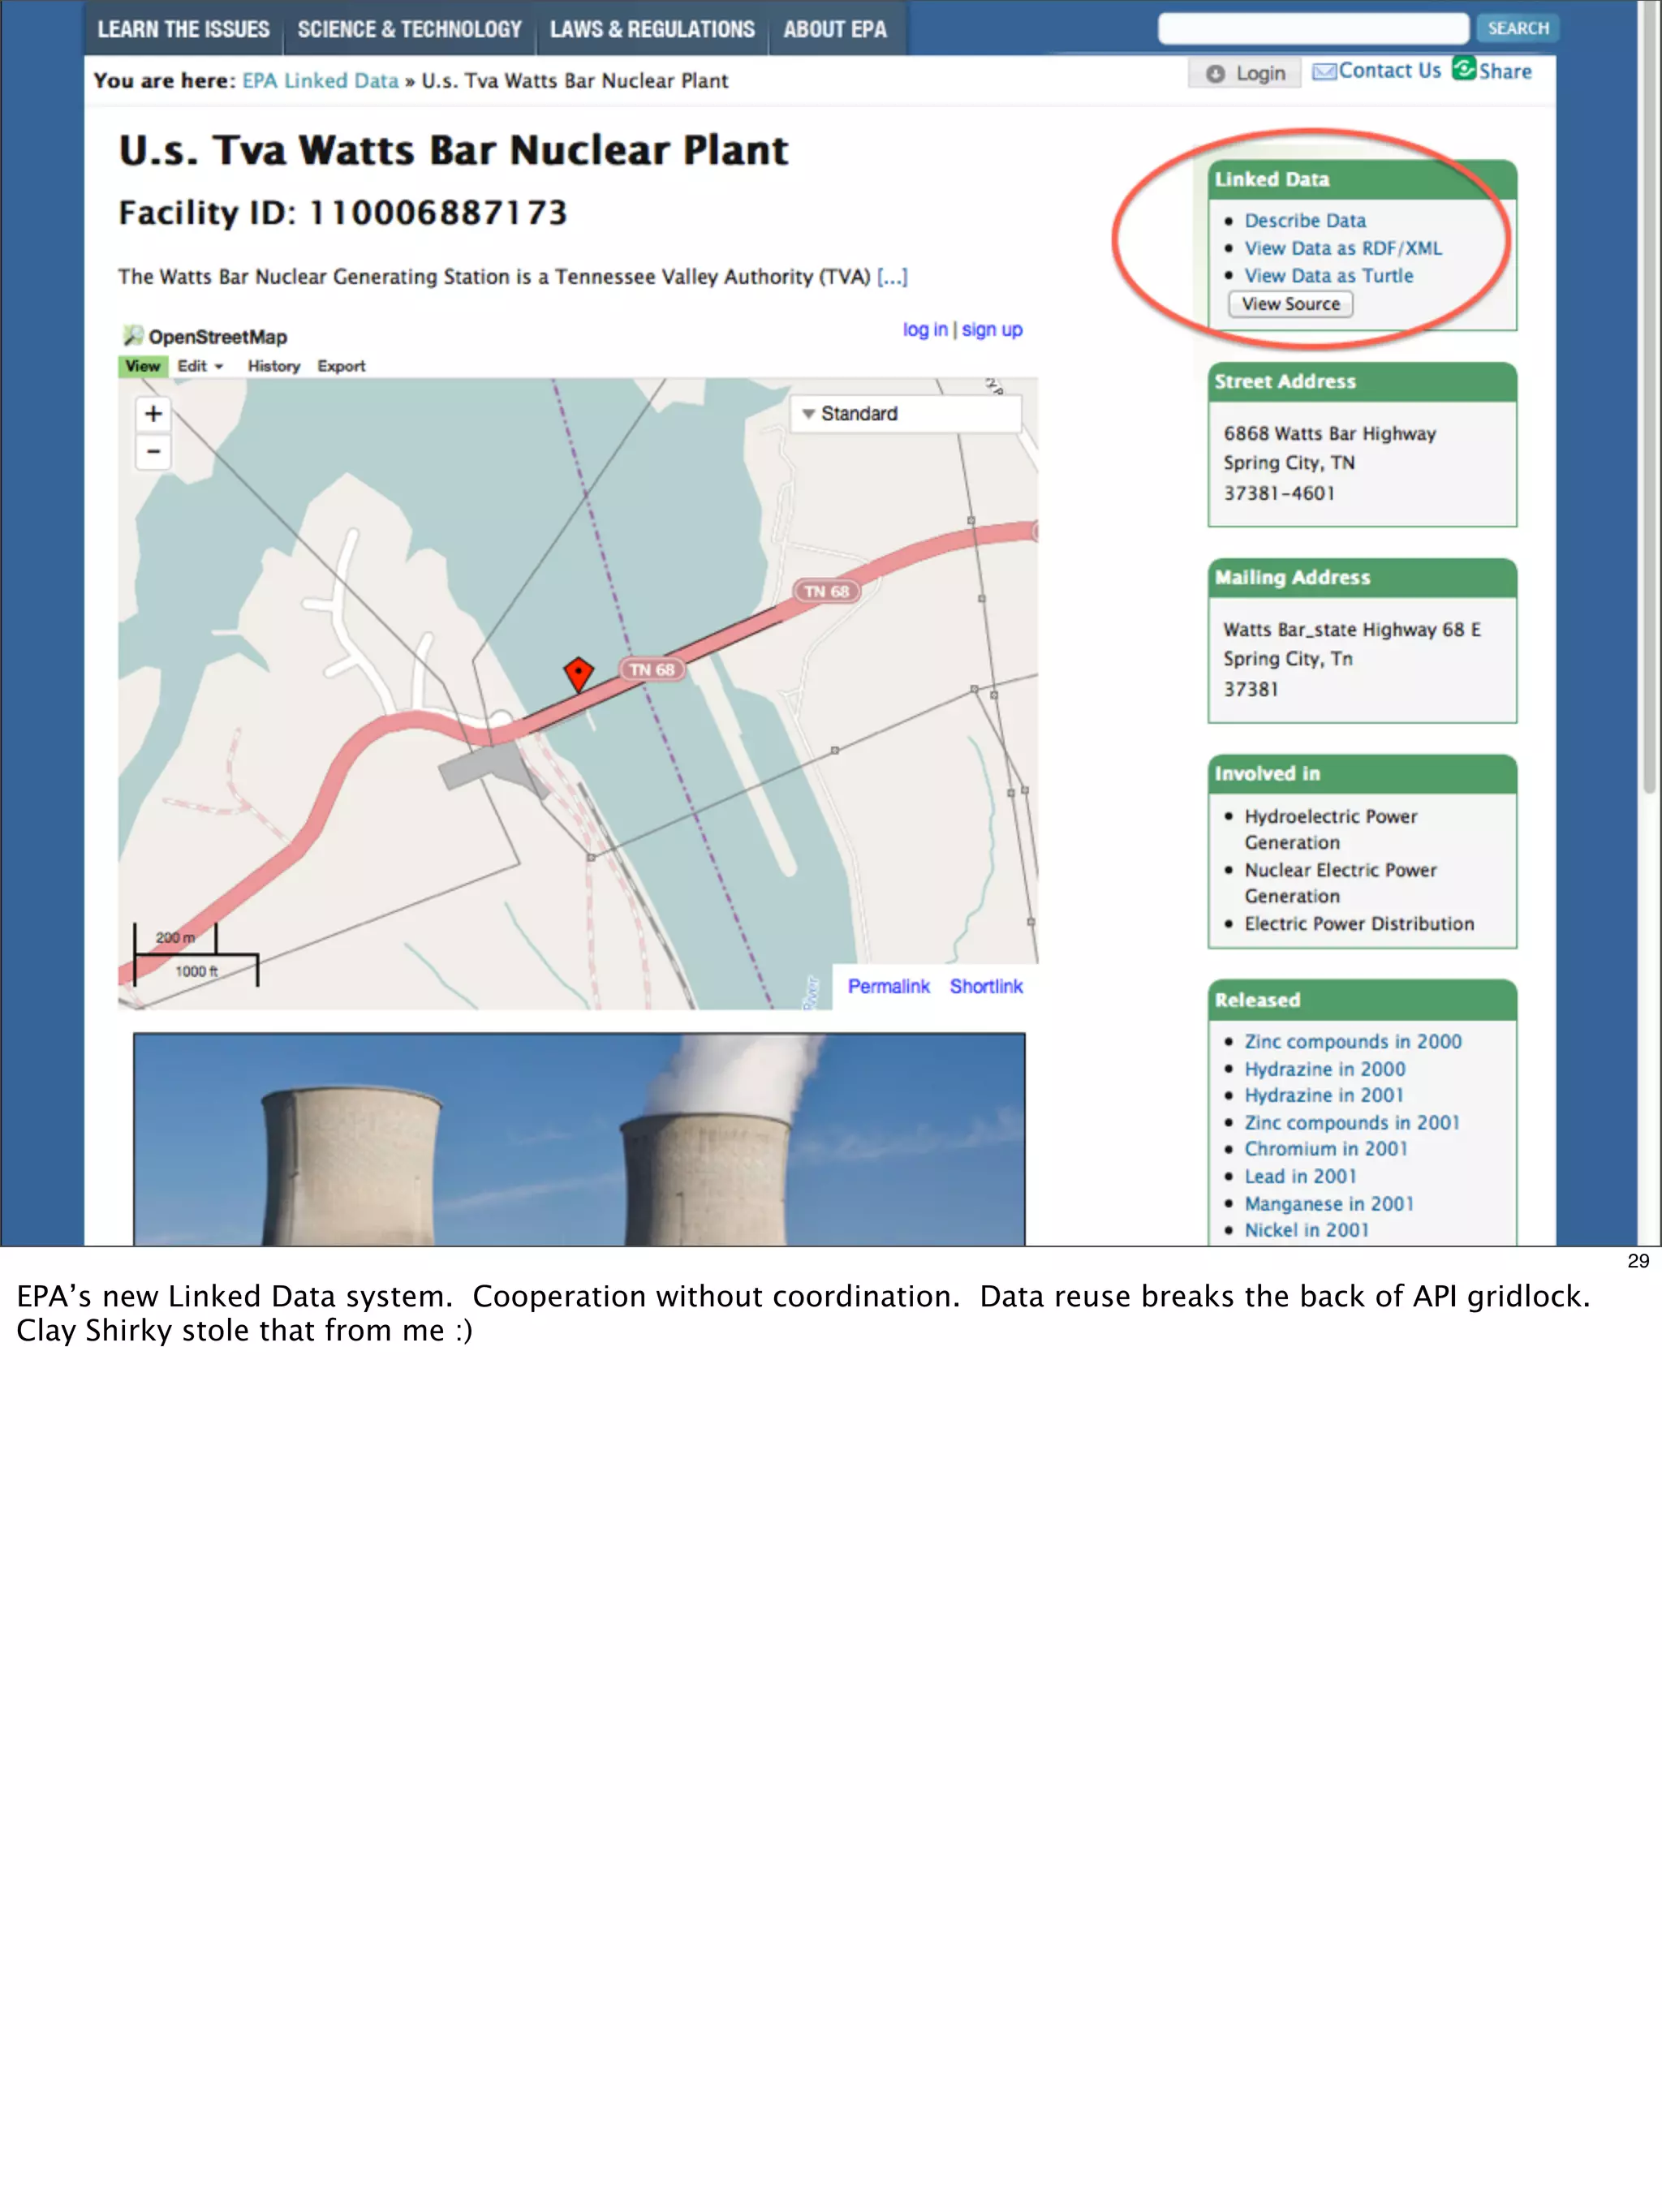The height and width of the screenshot is (2212, 1662).
Task: Open Chromium in 2001 release
Action: (x=1325, y=1149)
